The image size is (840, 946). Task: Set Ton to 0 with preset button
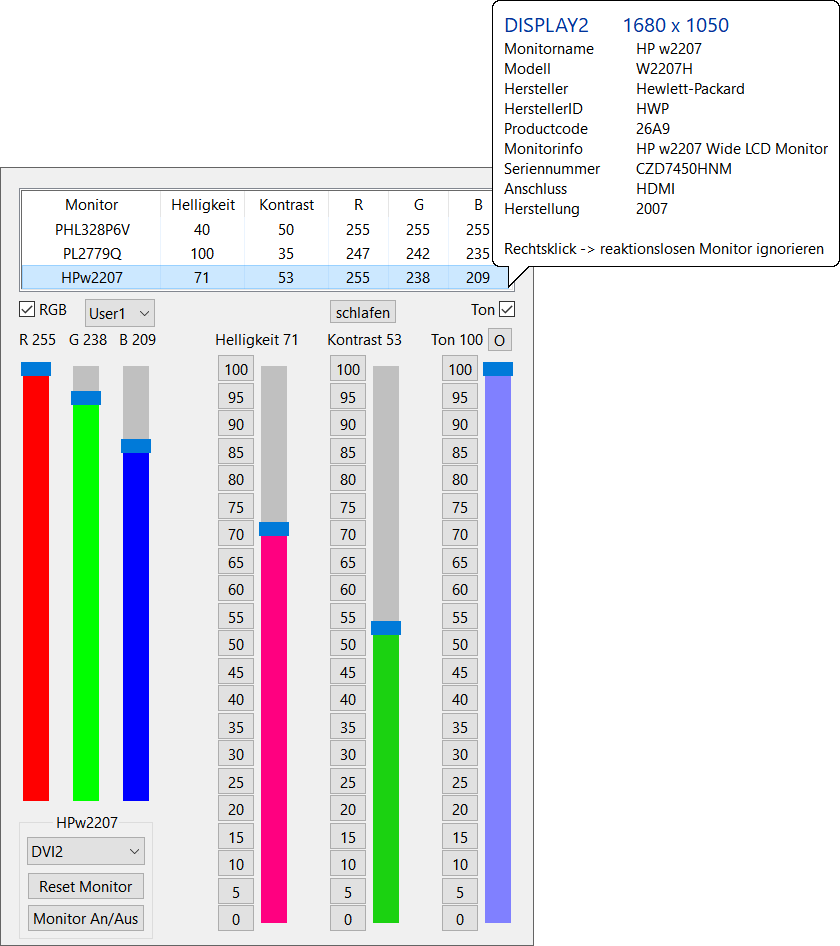pyautogui.click(x=460, y=919)
